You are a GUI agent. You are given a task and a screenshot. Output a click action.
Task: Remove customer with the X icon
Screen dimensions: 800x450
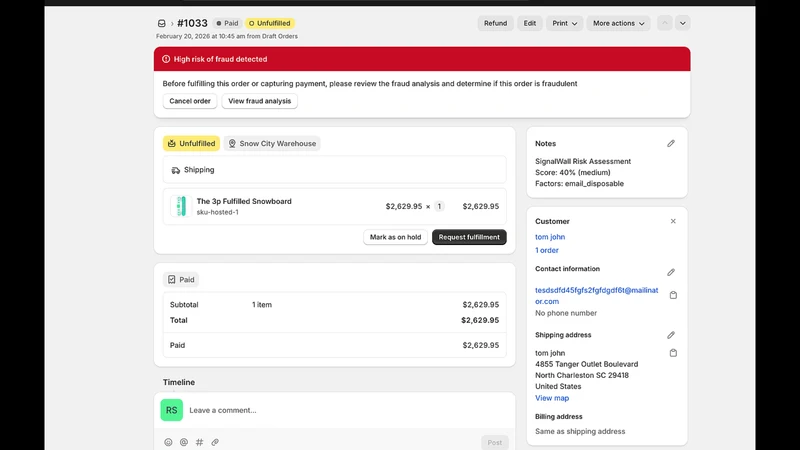[673, 221]
